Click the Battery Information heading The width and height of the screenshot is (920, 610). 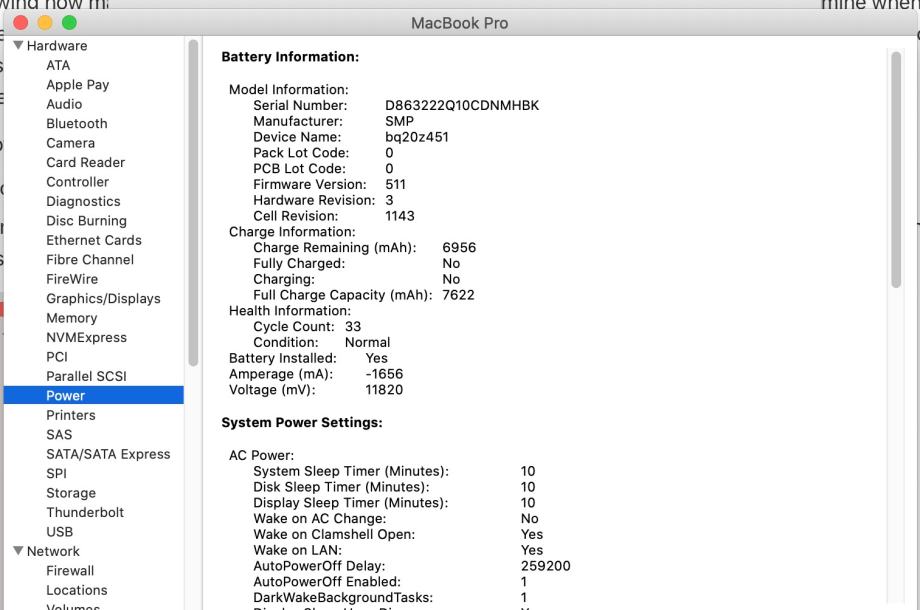coord(290,57)
